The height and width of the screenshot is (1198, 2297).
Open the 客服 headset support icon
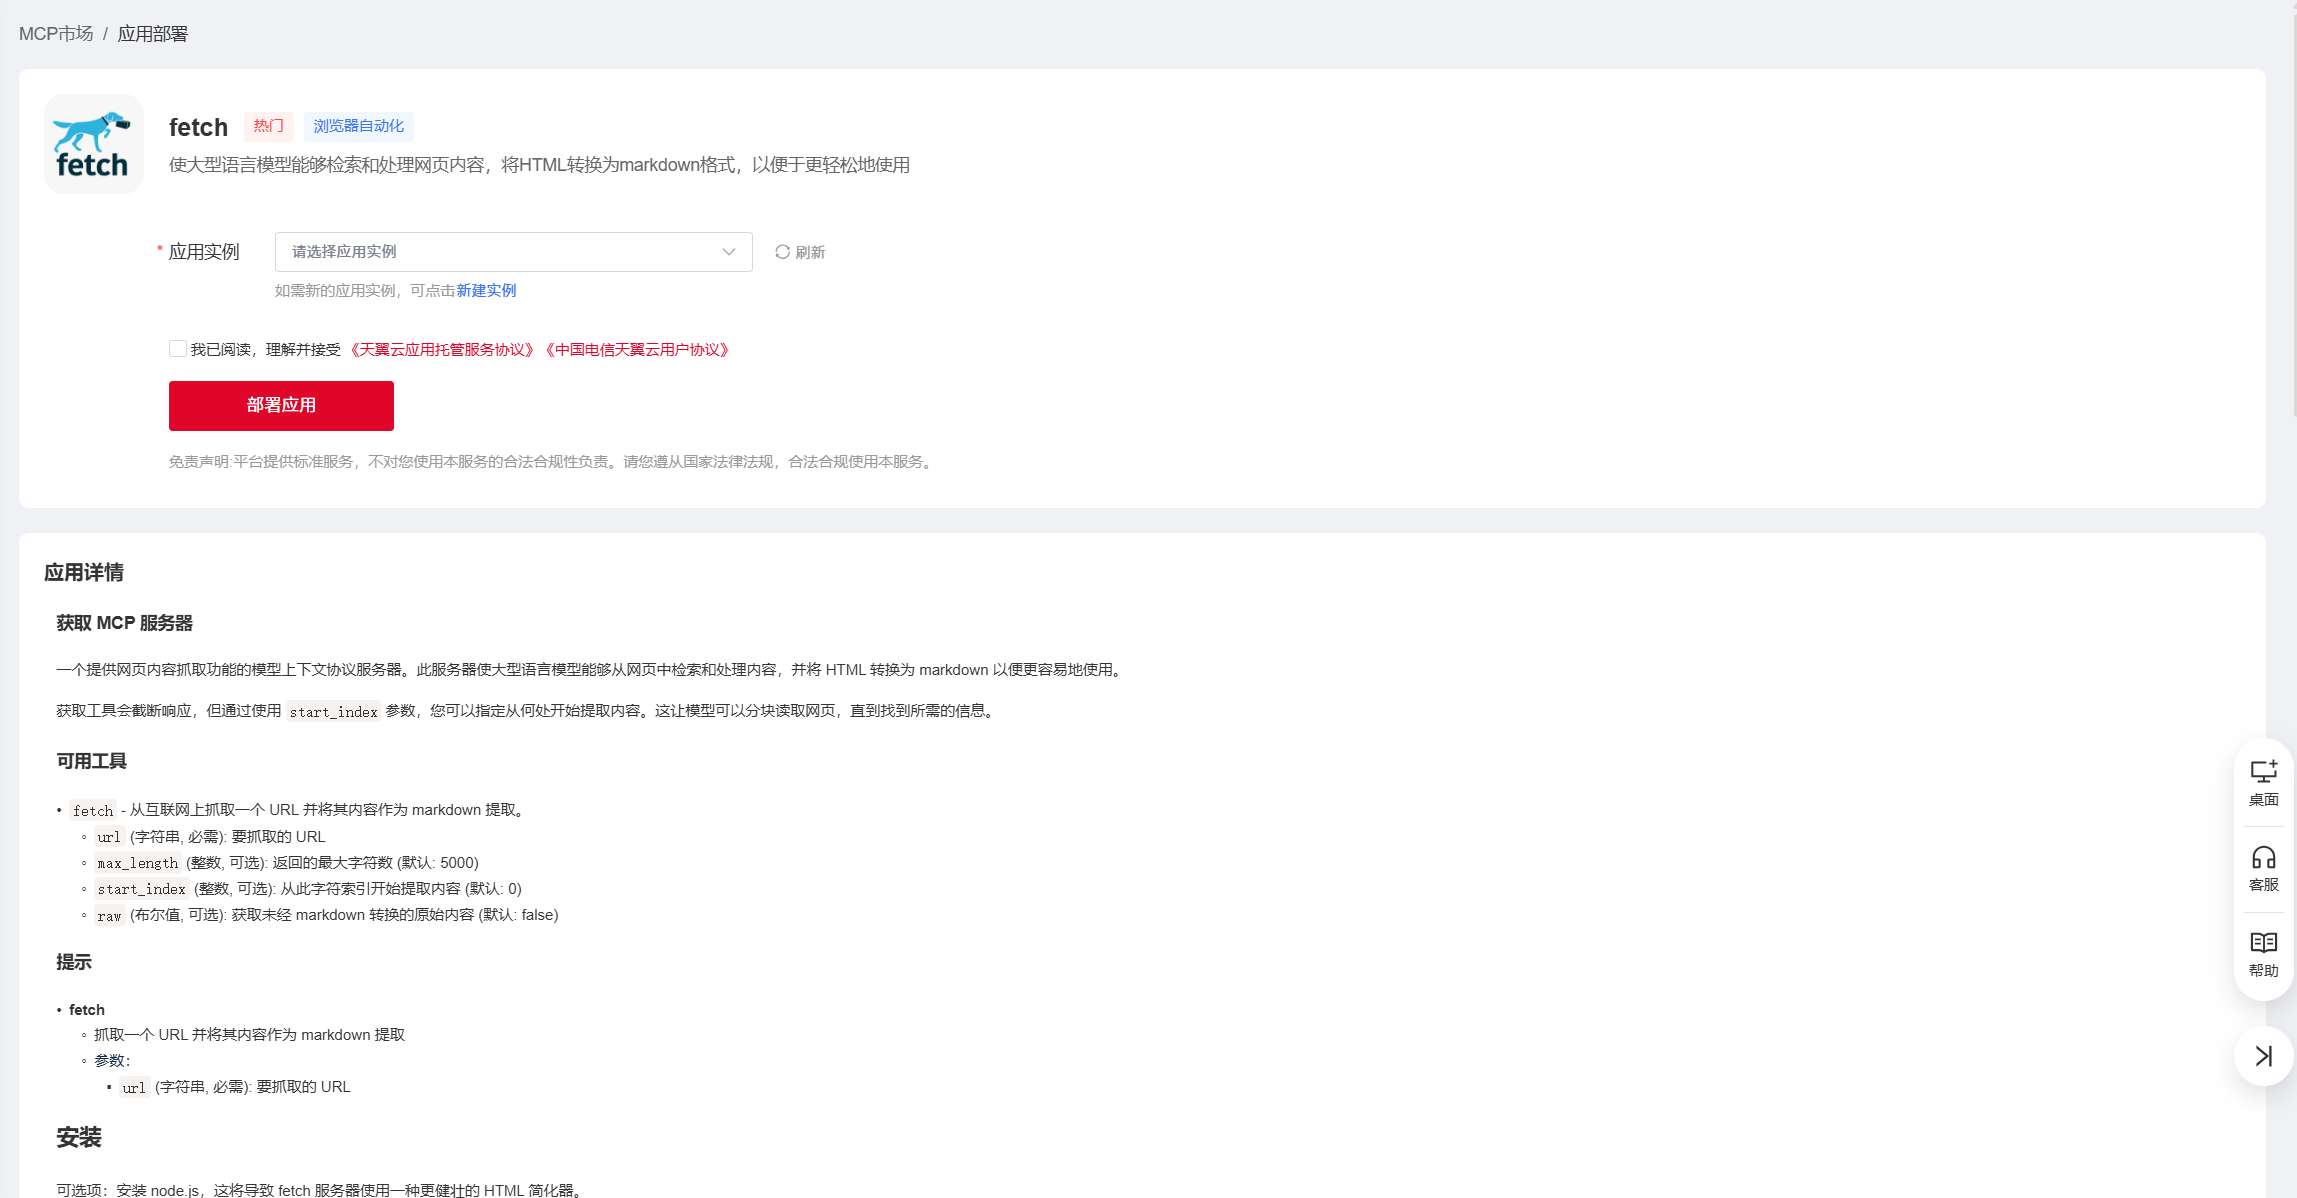[x=2263, y=869]
